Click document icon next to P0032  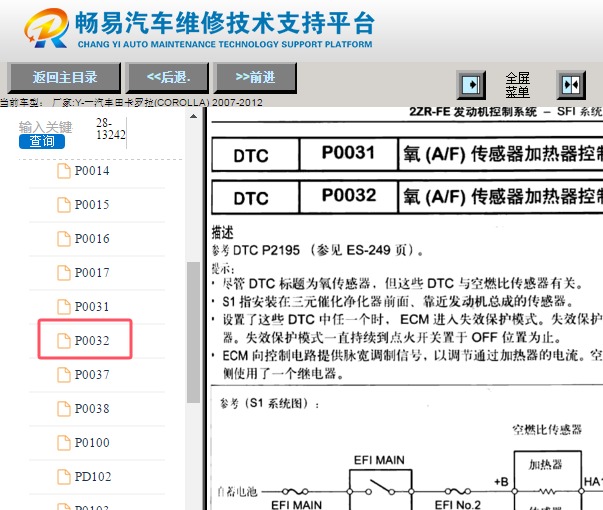pos(64,340)
